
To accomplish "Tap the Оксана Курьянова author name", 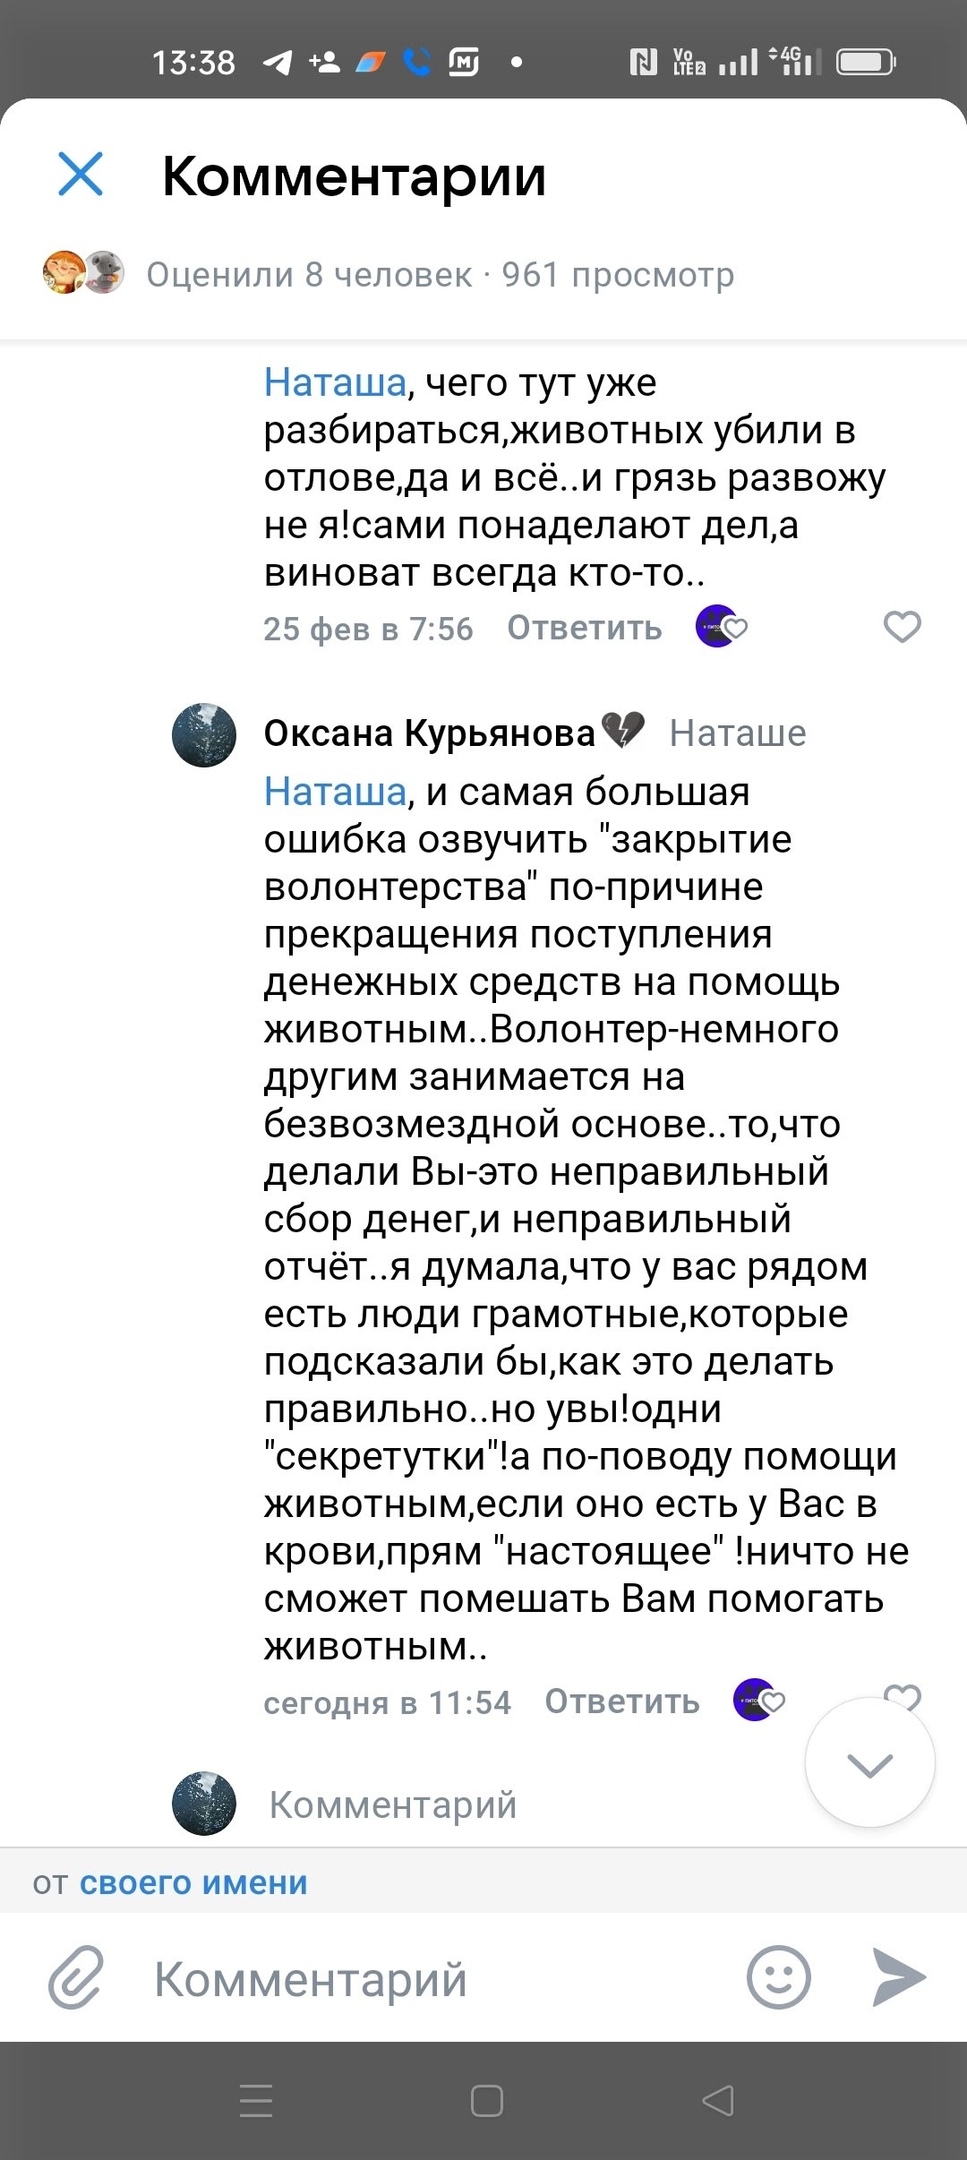I will 429,733.
